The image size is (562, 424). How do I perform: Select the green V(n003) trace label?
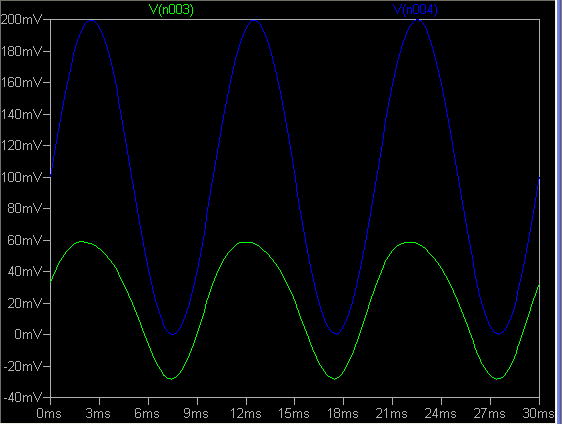(x=171, y=9)
